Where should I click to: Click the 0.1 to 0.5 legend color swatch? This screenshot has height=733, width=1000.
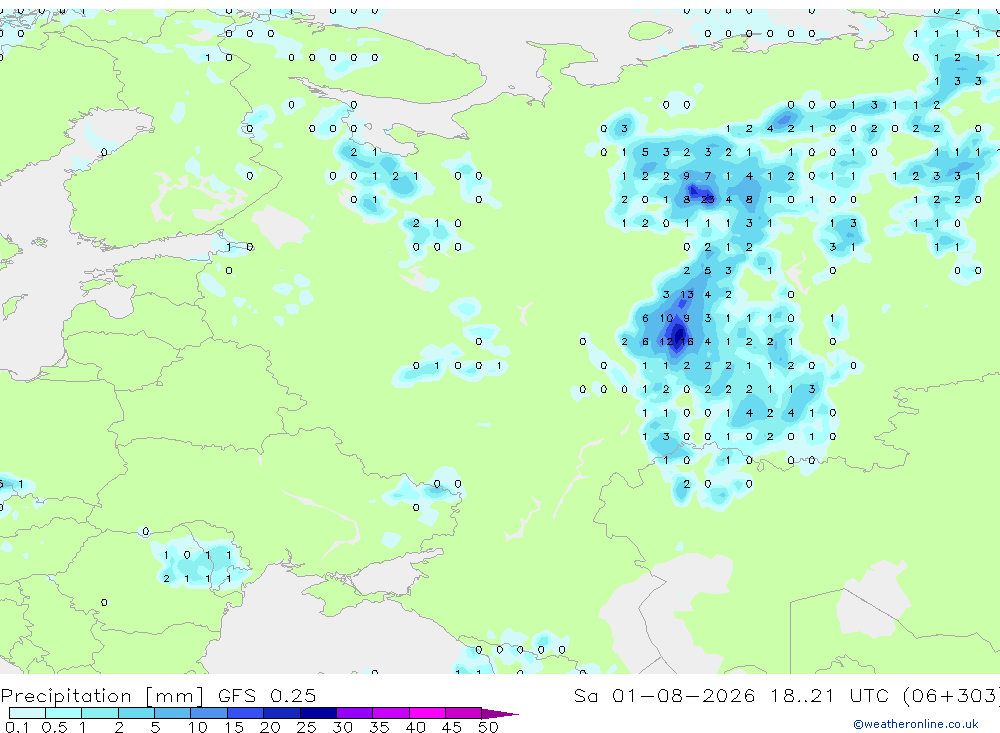[27, 713]
